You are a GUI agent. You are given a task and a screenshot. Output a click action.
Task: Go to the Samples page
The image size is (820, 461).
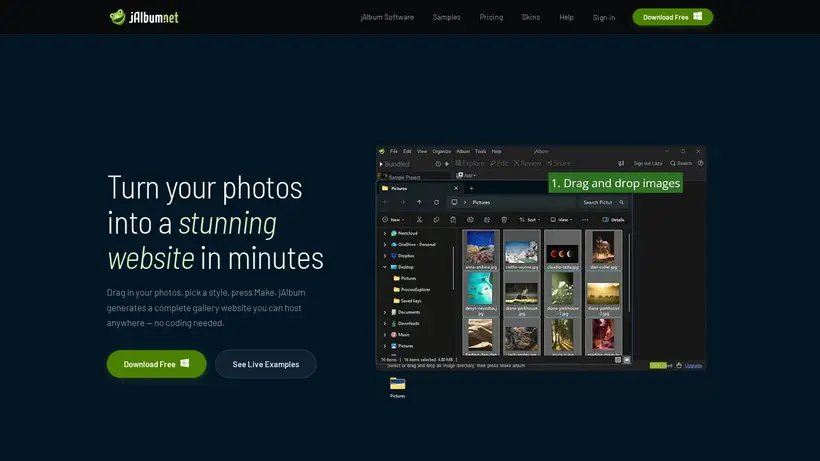click(x=447, y=17)
